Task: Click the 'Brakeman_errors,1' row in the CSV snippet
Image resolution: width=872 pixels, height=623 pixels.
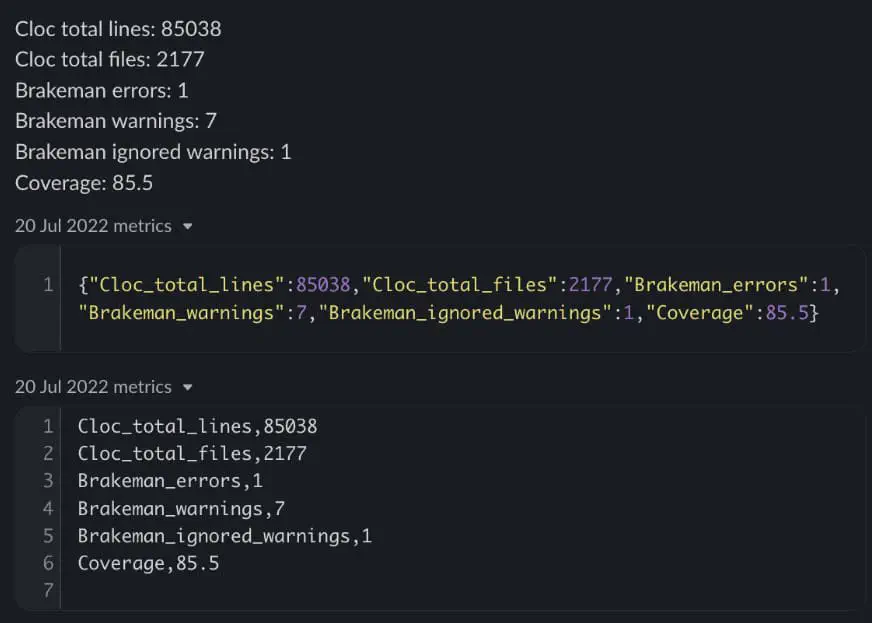Action: 170,481
